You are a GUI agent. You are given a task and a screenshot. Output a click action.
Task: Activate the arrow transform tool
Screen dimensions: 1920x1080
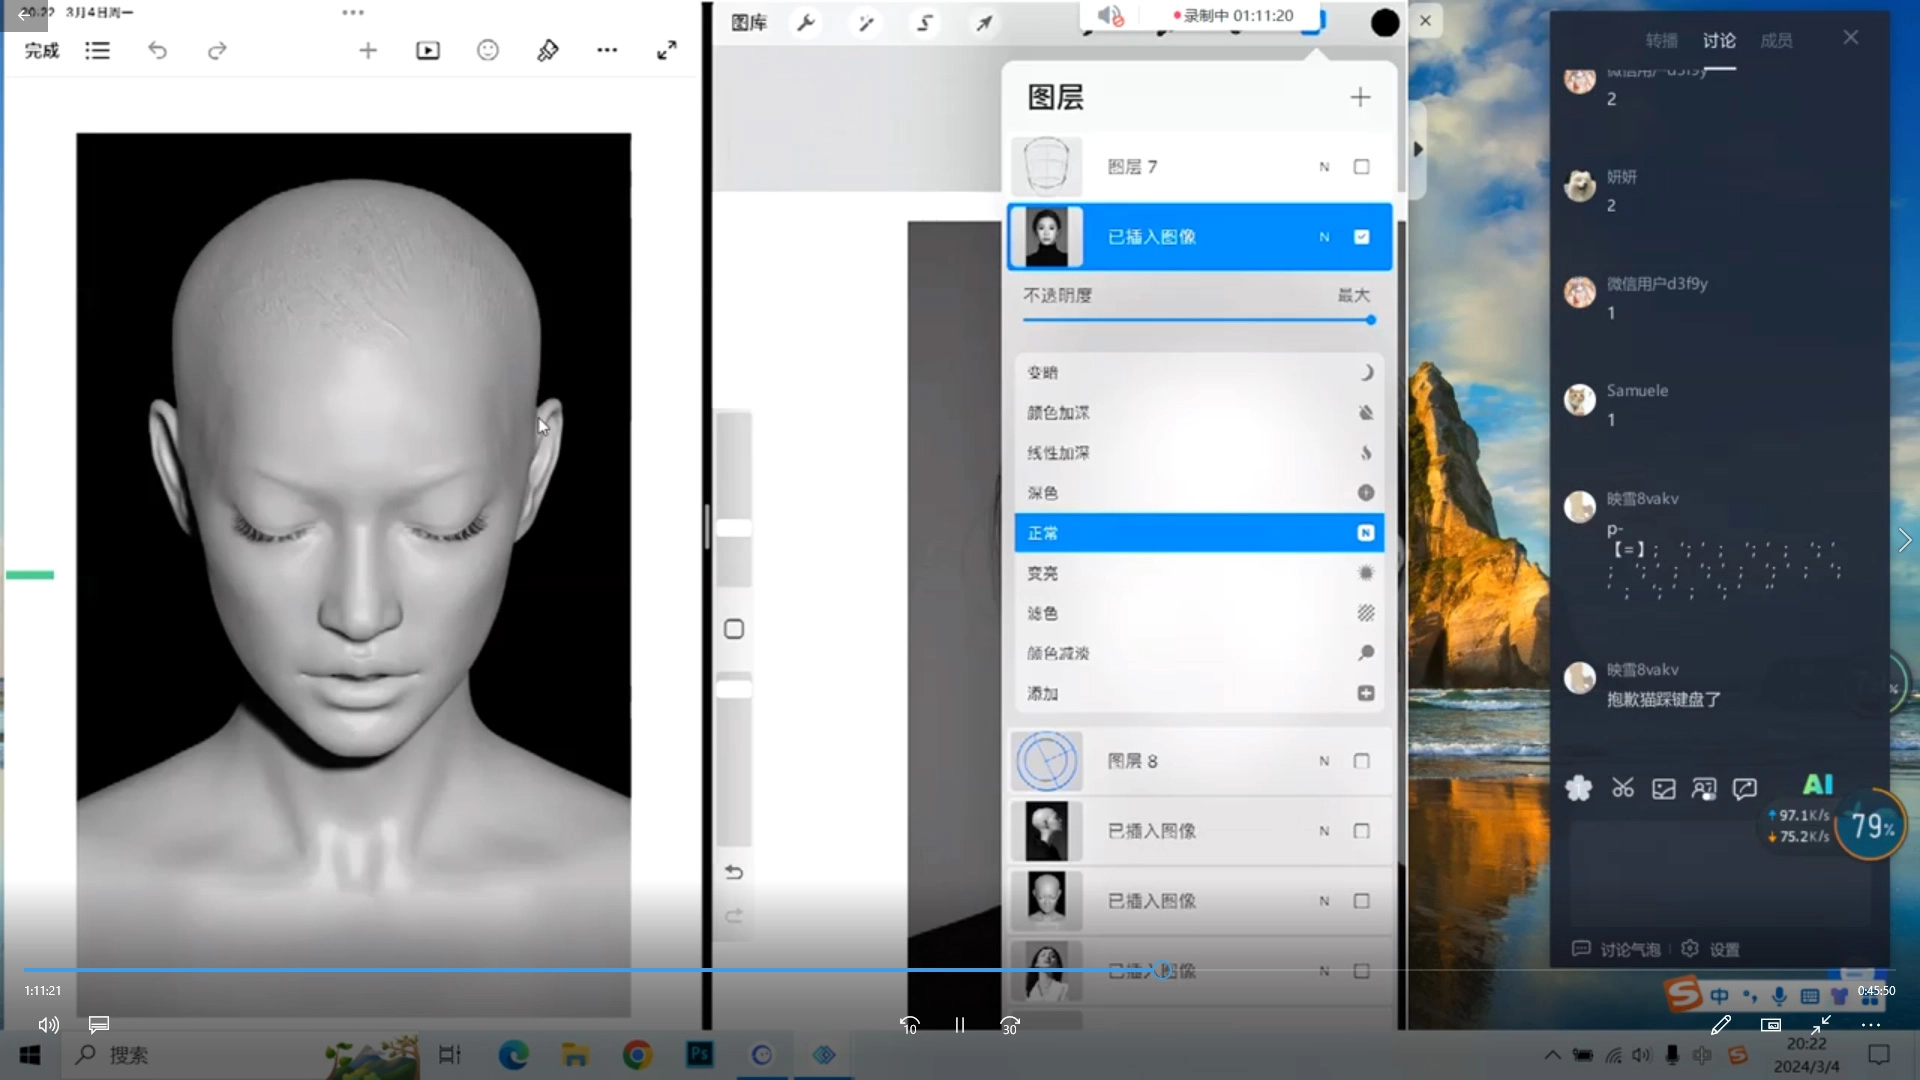tap(984, 23)
